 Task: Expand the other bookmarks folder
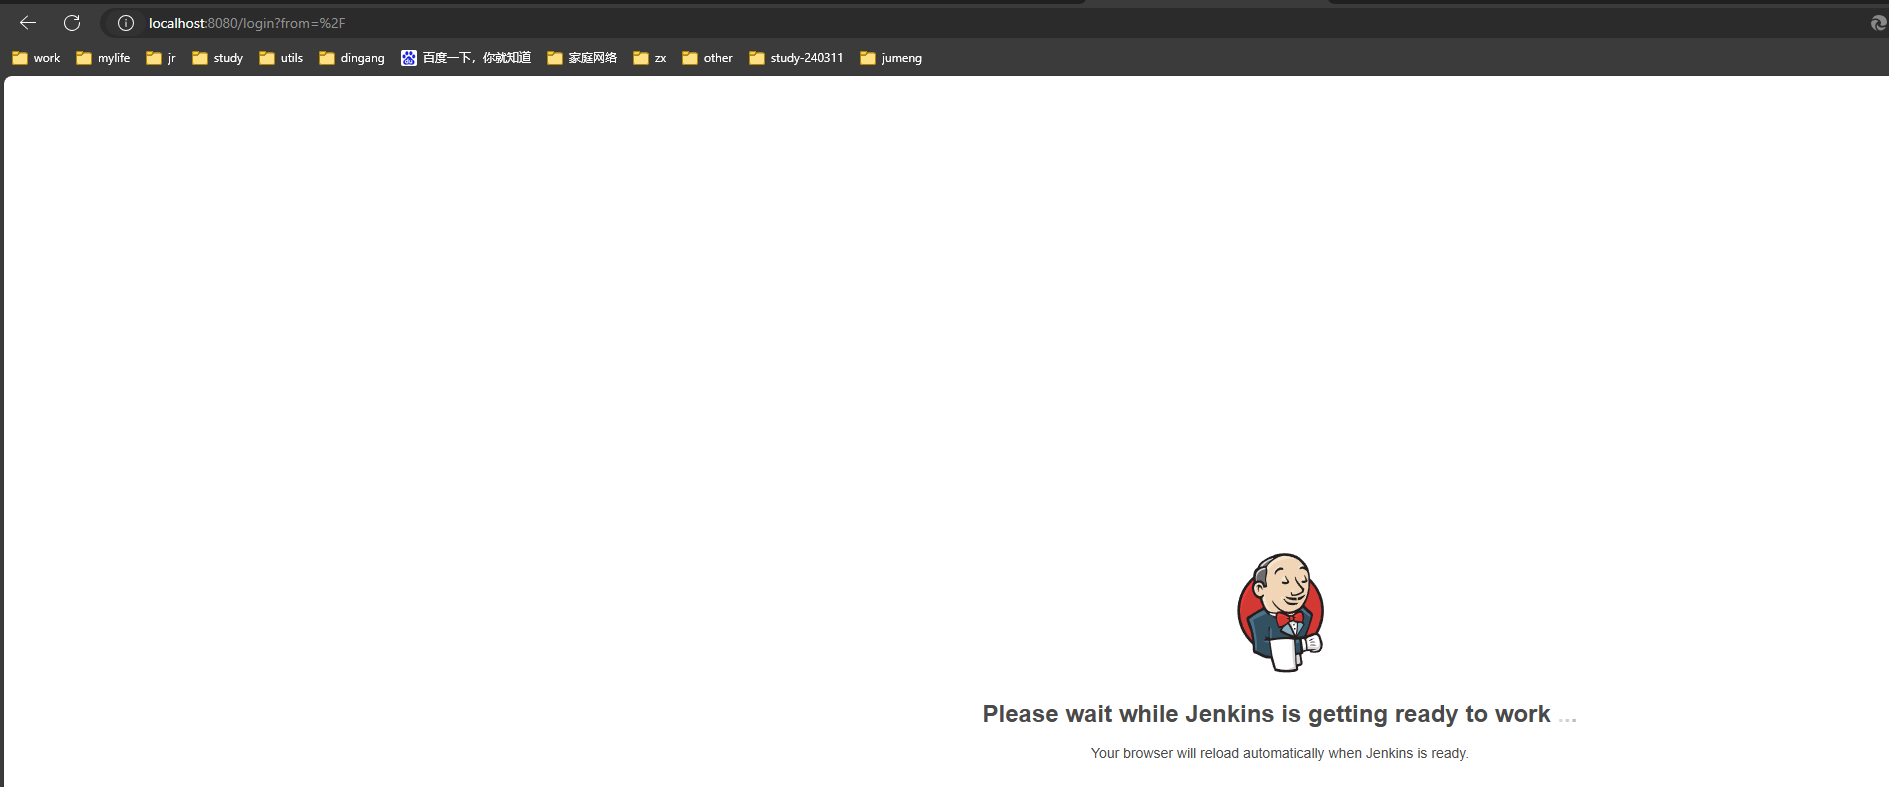click(707, 58)
